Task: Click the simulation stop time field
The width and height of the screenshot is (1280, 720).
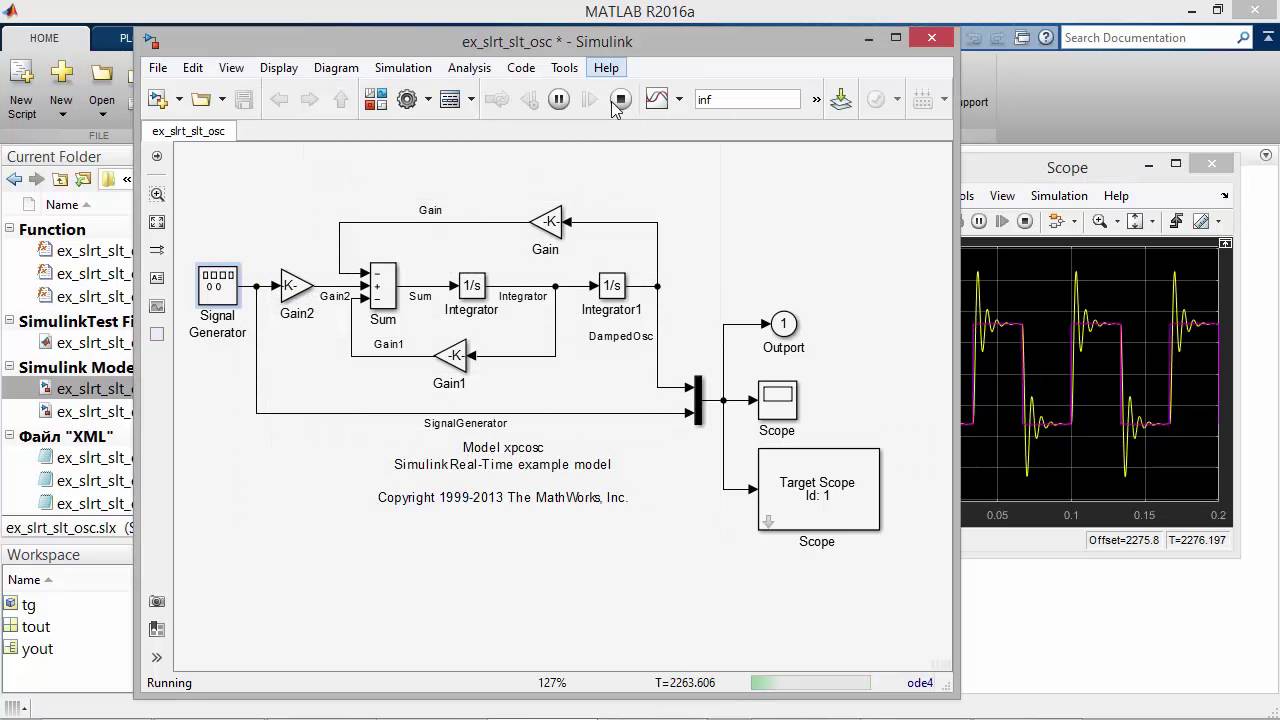Action: 748,99
